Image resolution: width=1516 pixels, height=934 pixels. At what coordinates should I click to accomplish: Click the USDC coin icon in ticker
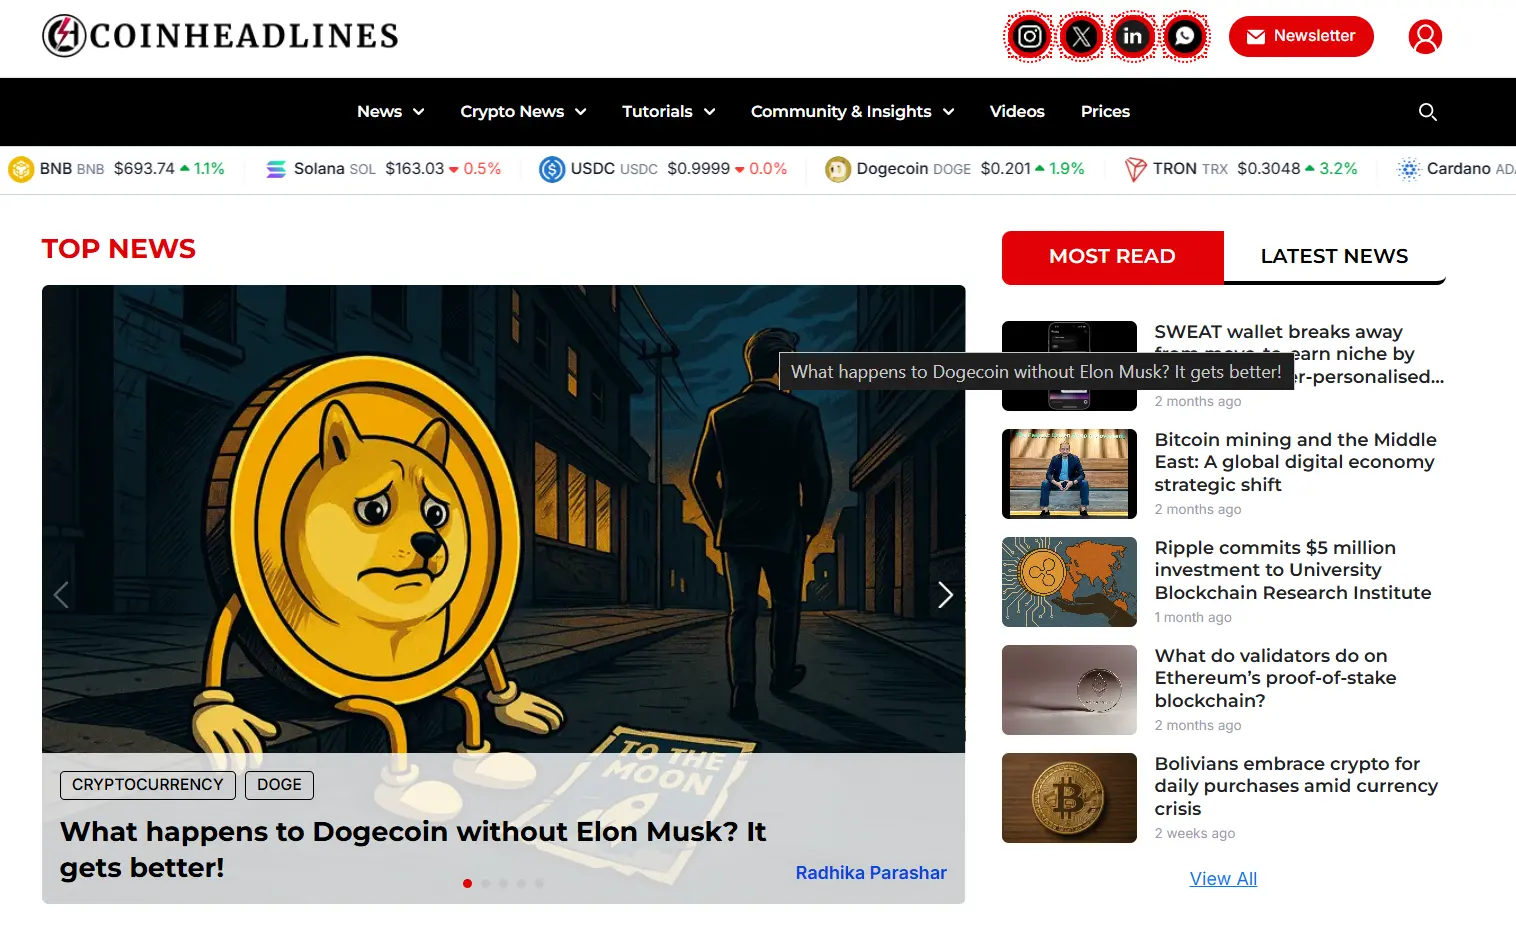tap(552, 169)
